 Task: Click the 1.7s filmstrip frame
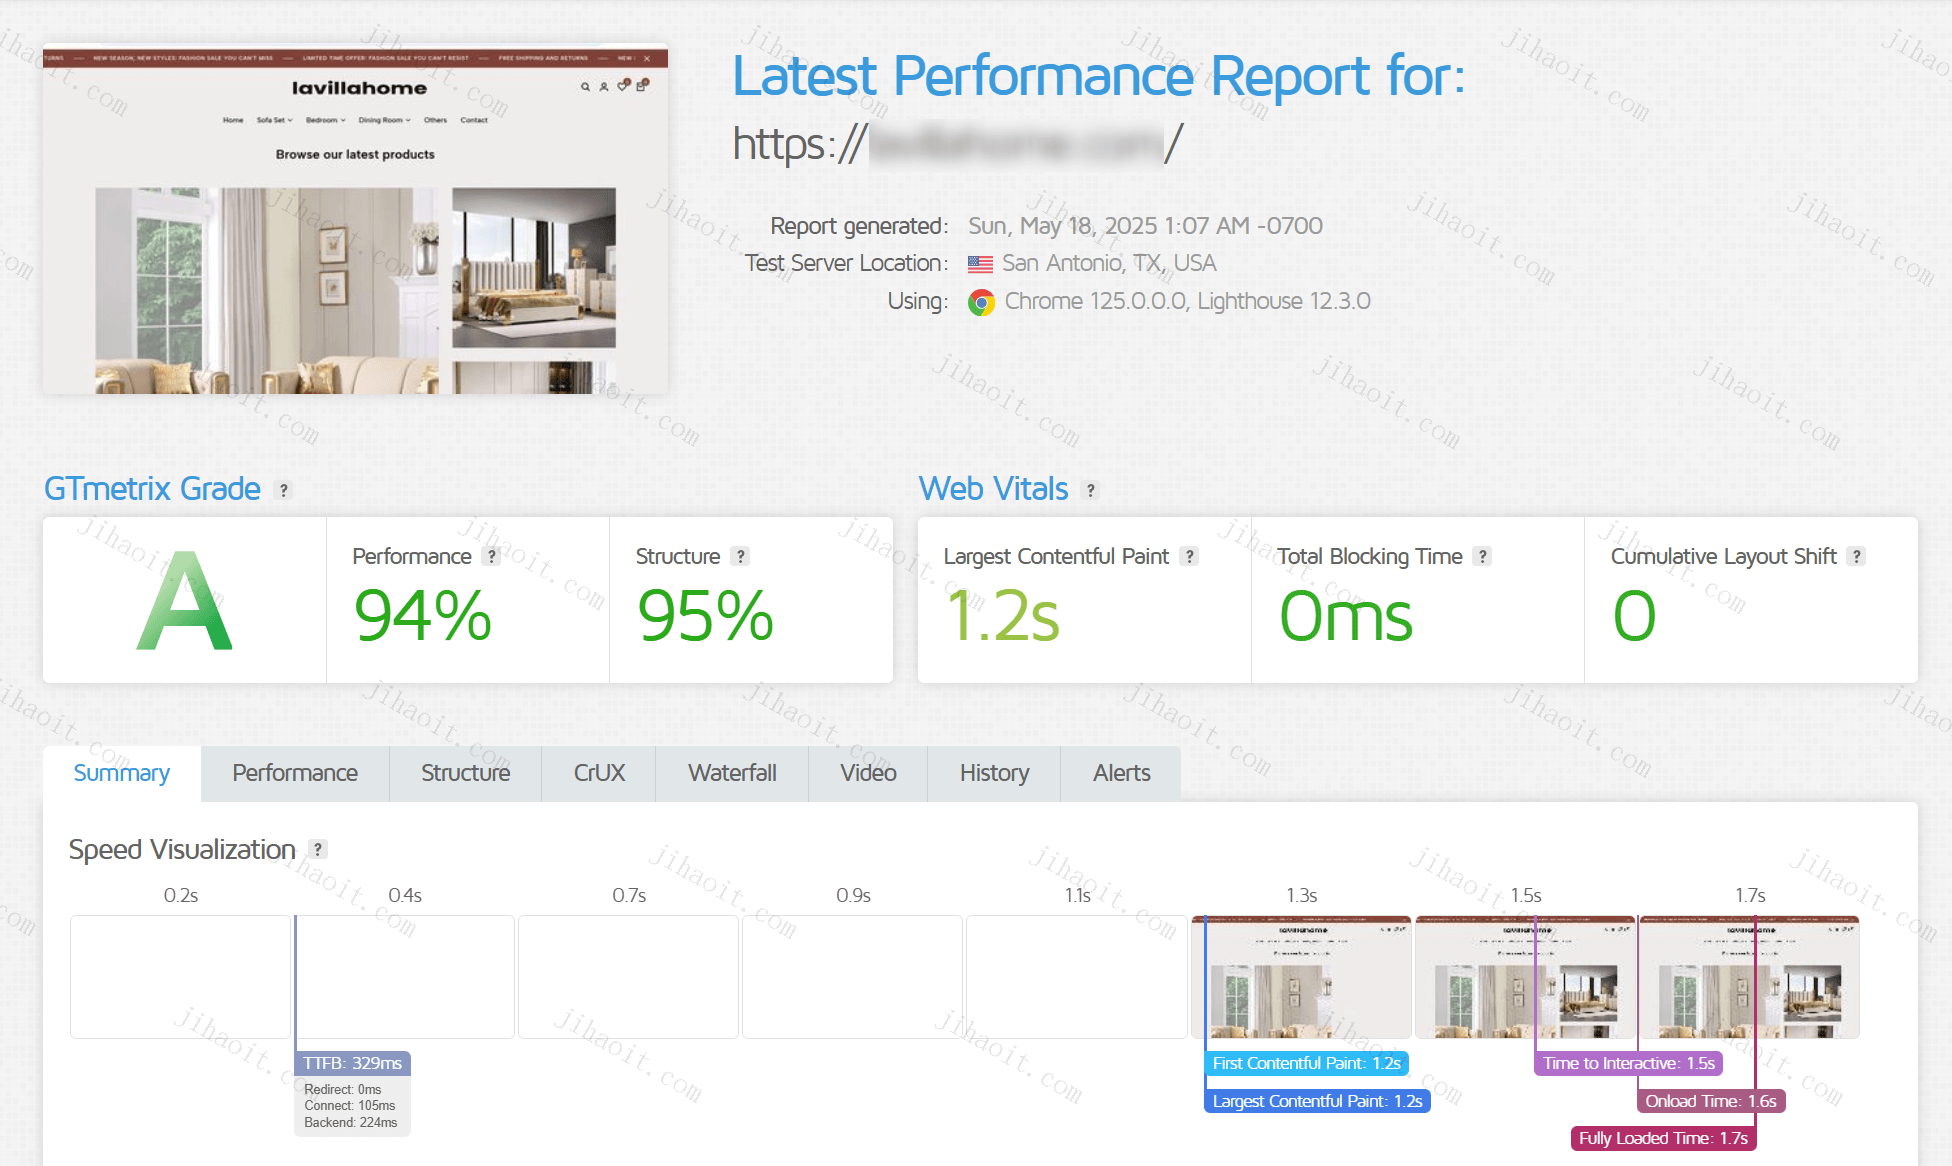coord(1749,977)
